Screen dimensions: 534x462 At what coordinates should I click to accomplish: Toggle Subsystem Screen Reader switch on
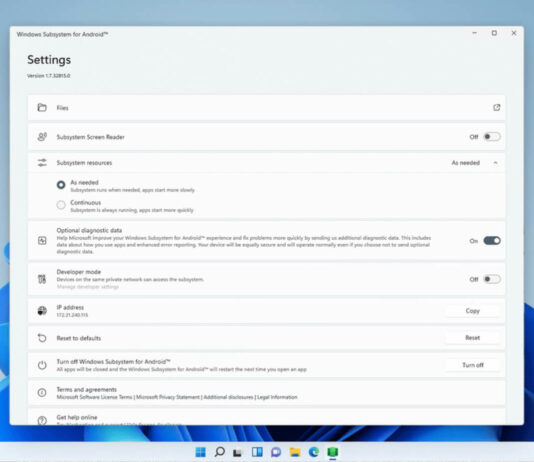click(x=492, y=137)
